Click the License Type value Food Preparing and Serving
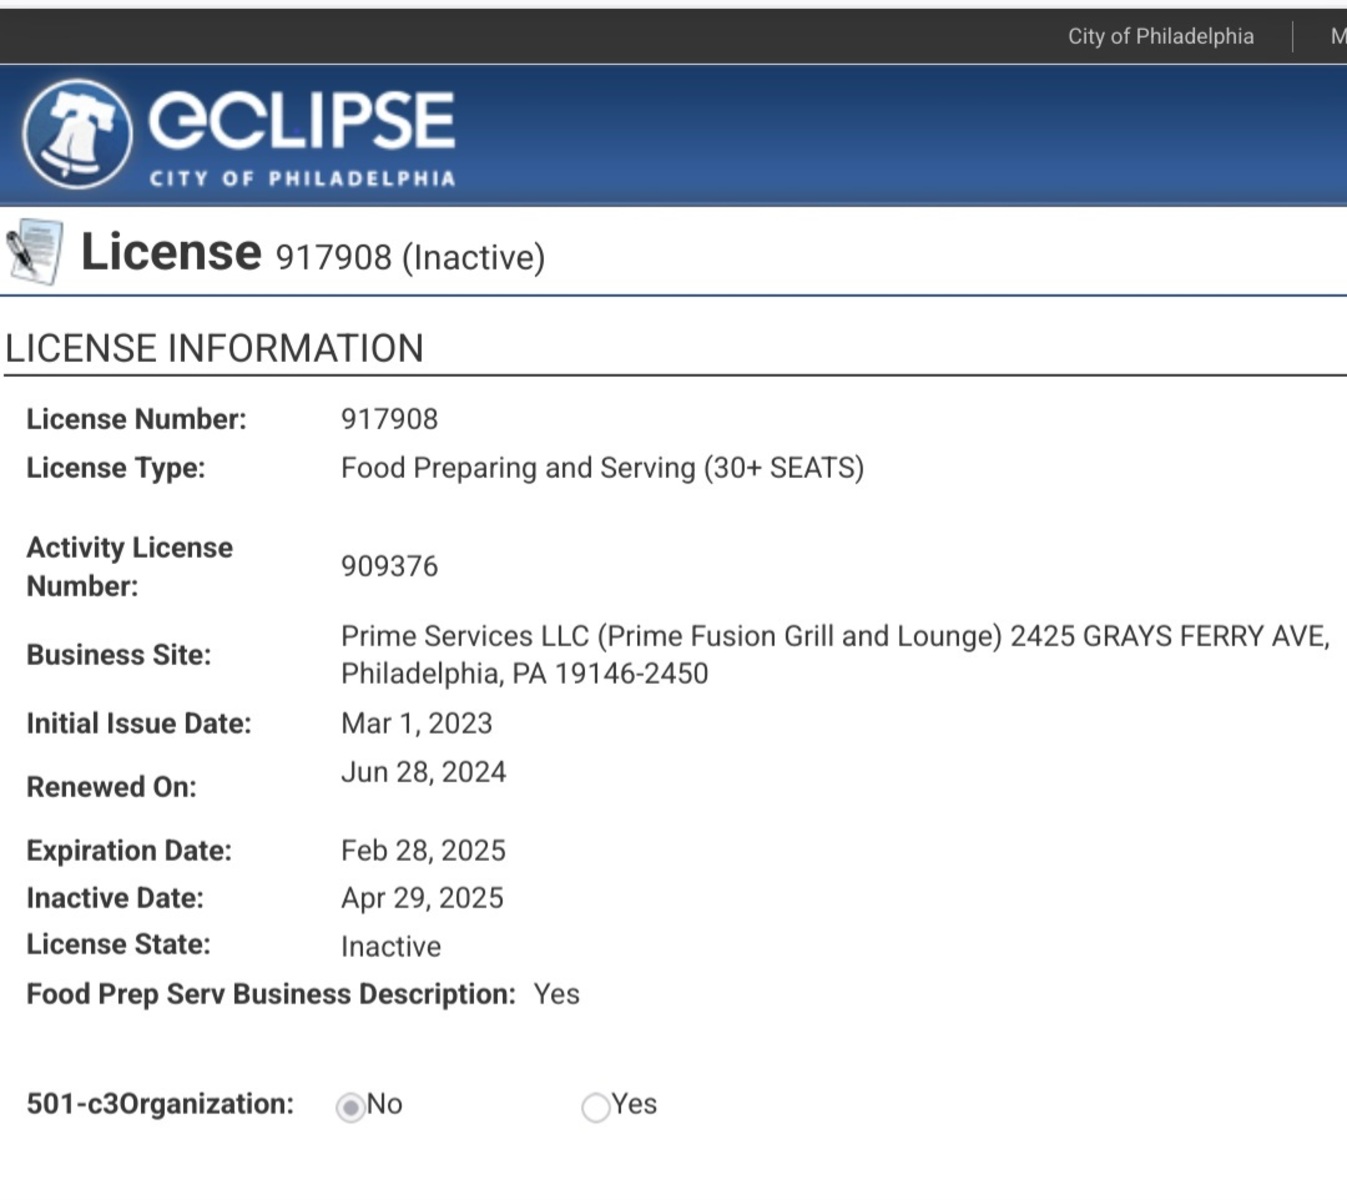 coord(602,468)
